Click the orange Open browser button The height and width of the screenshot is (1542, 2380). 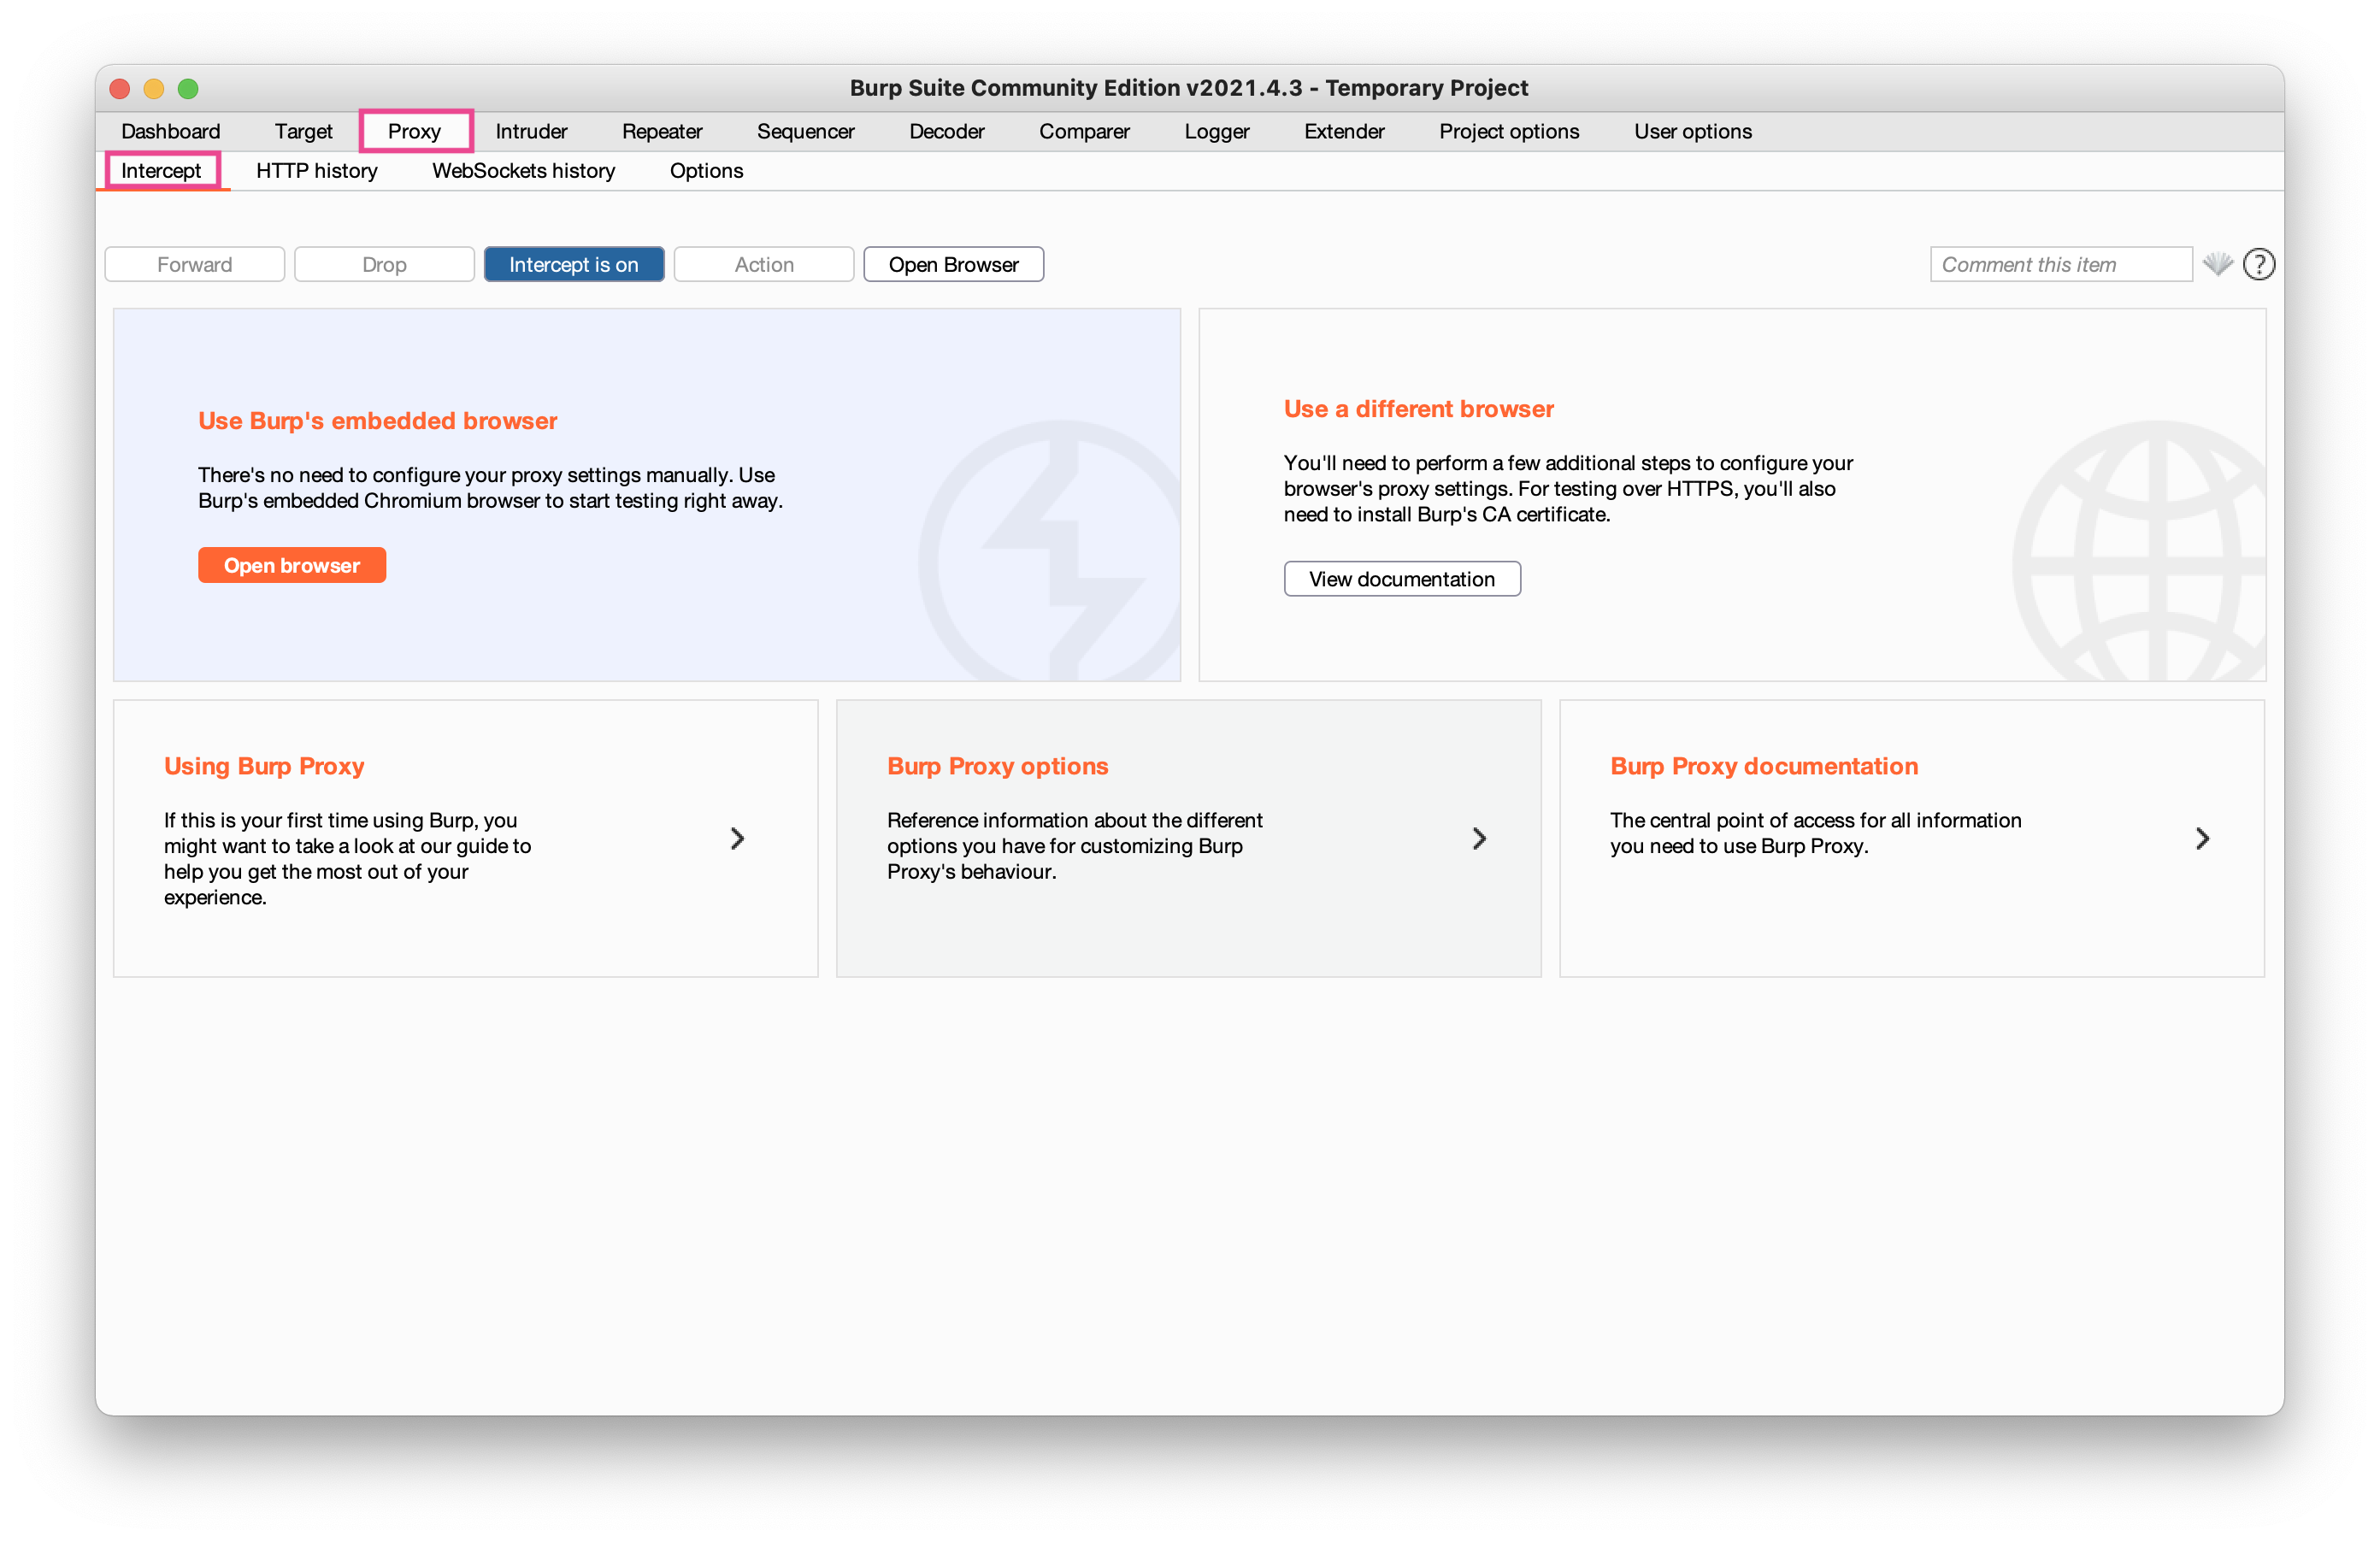click(x=292, y=565)
